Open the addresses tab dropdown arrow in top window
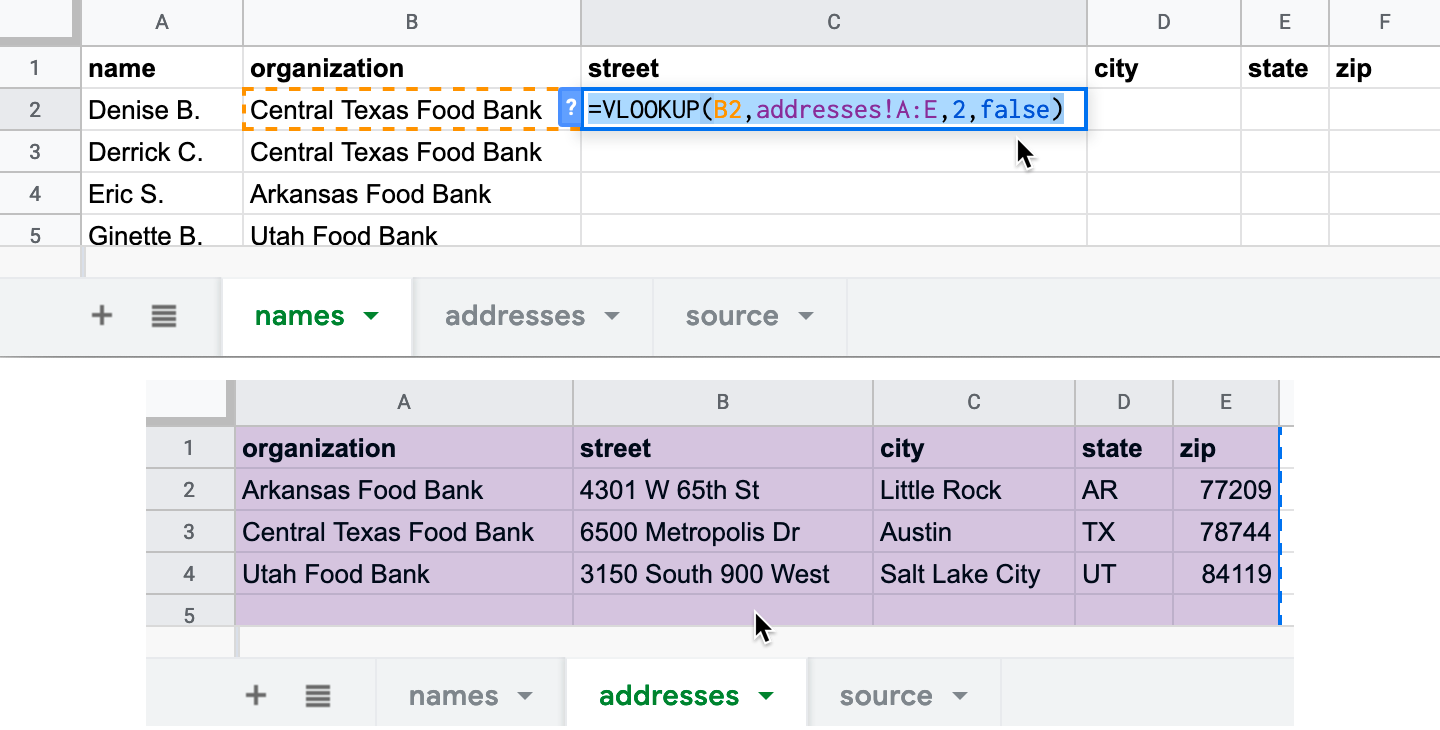1440x730 pixels. (x=612, y=316)
